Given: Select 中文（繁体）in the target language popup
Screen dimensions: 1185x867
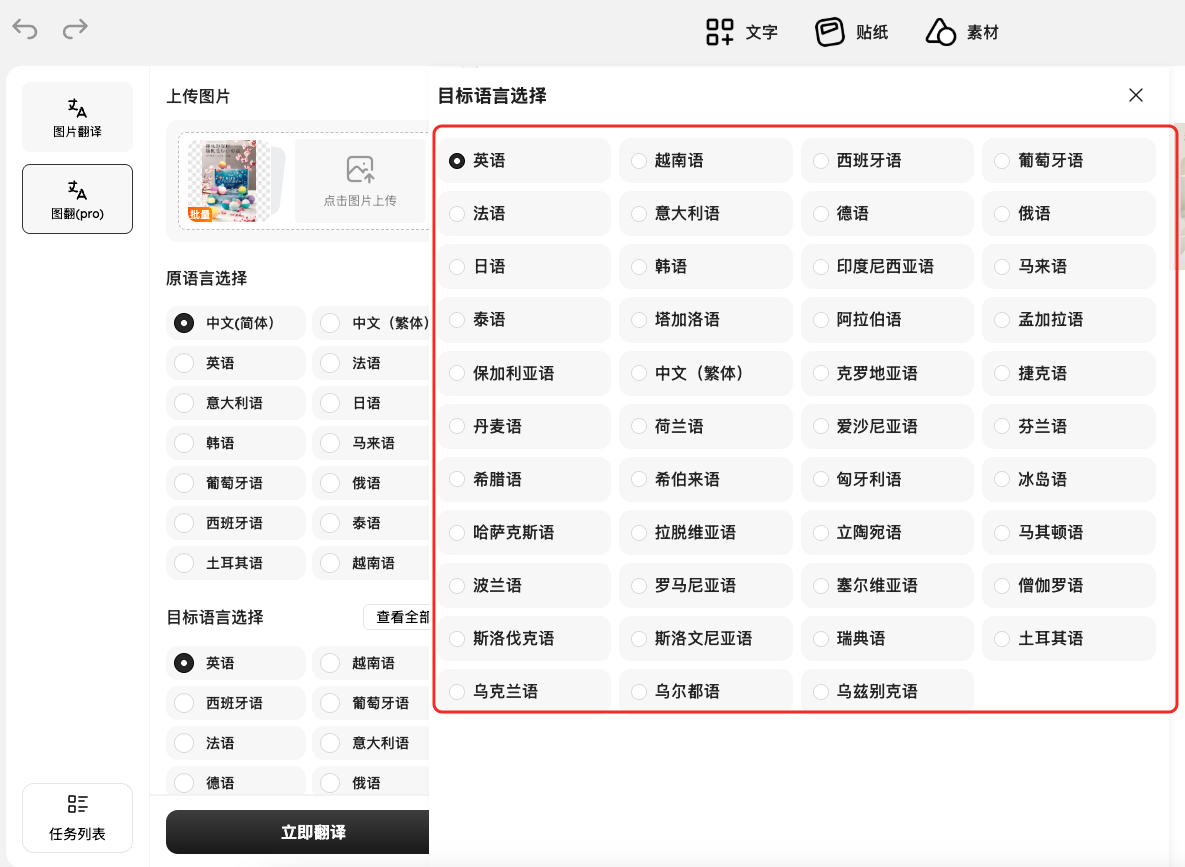Looking at the screenshot, I should [706, 373].
